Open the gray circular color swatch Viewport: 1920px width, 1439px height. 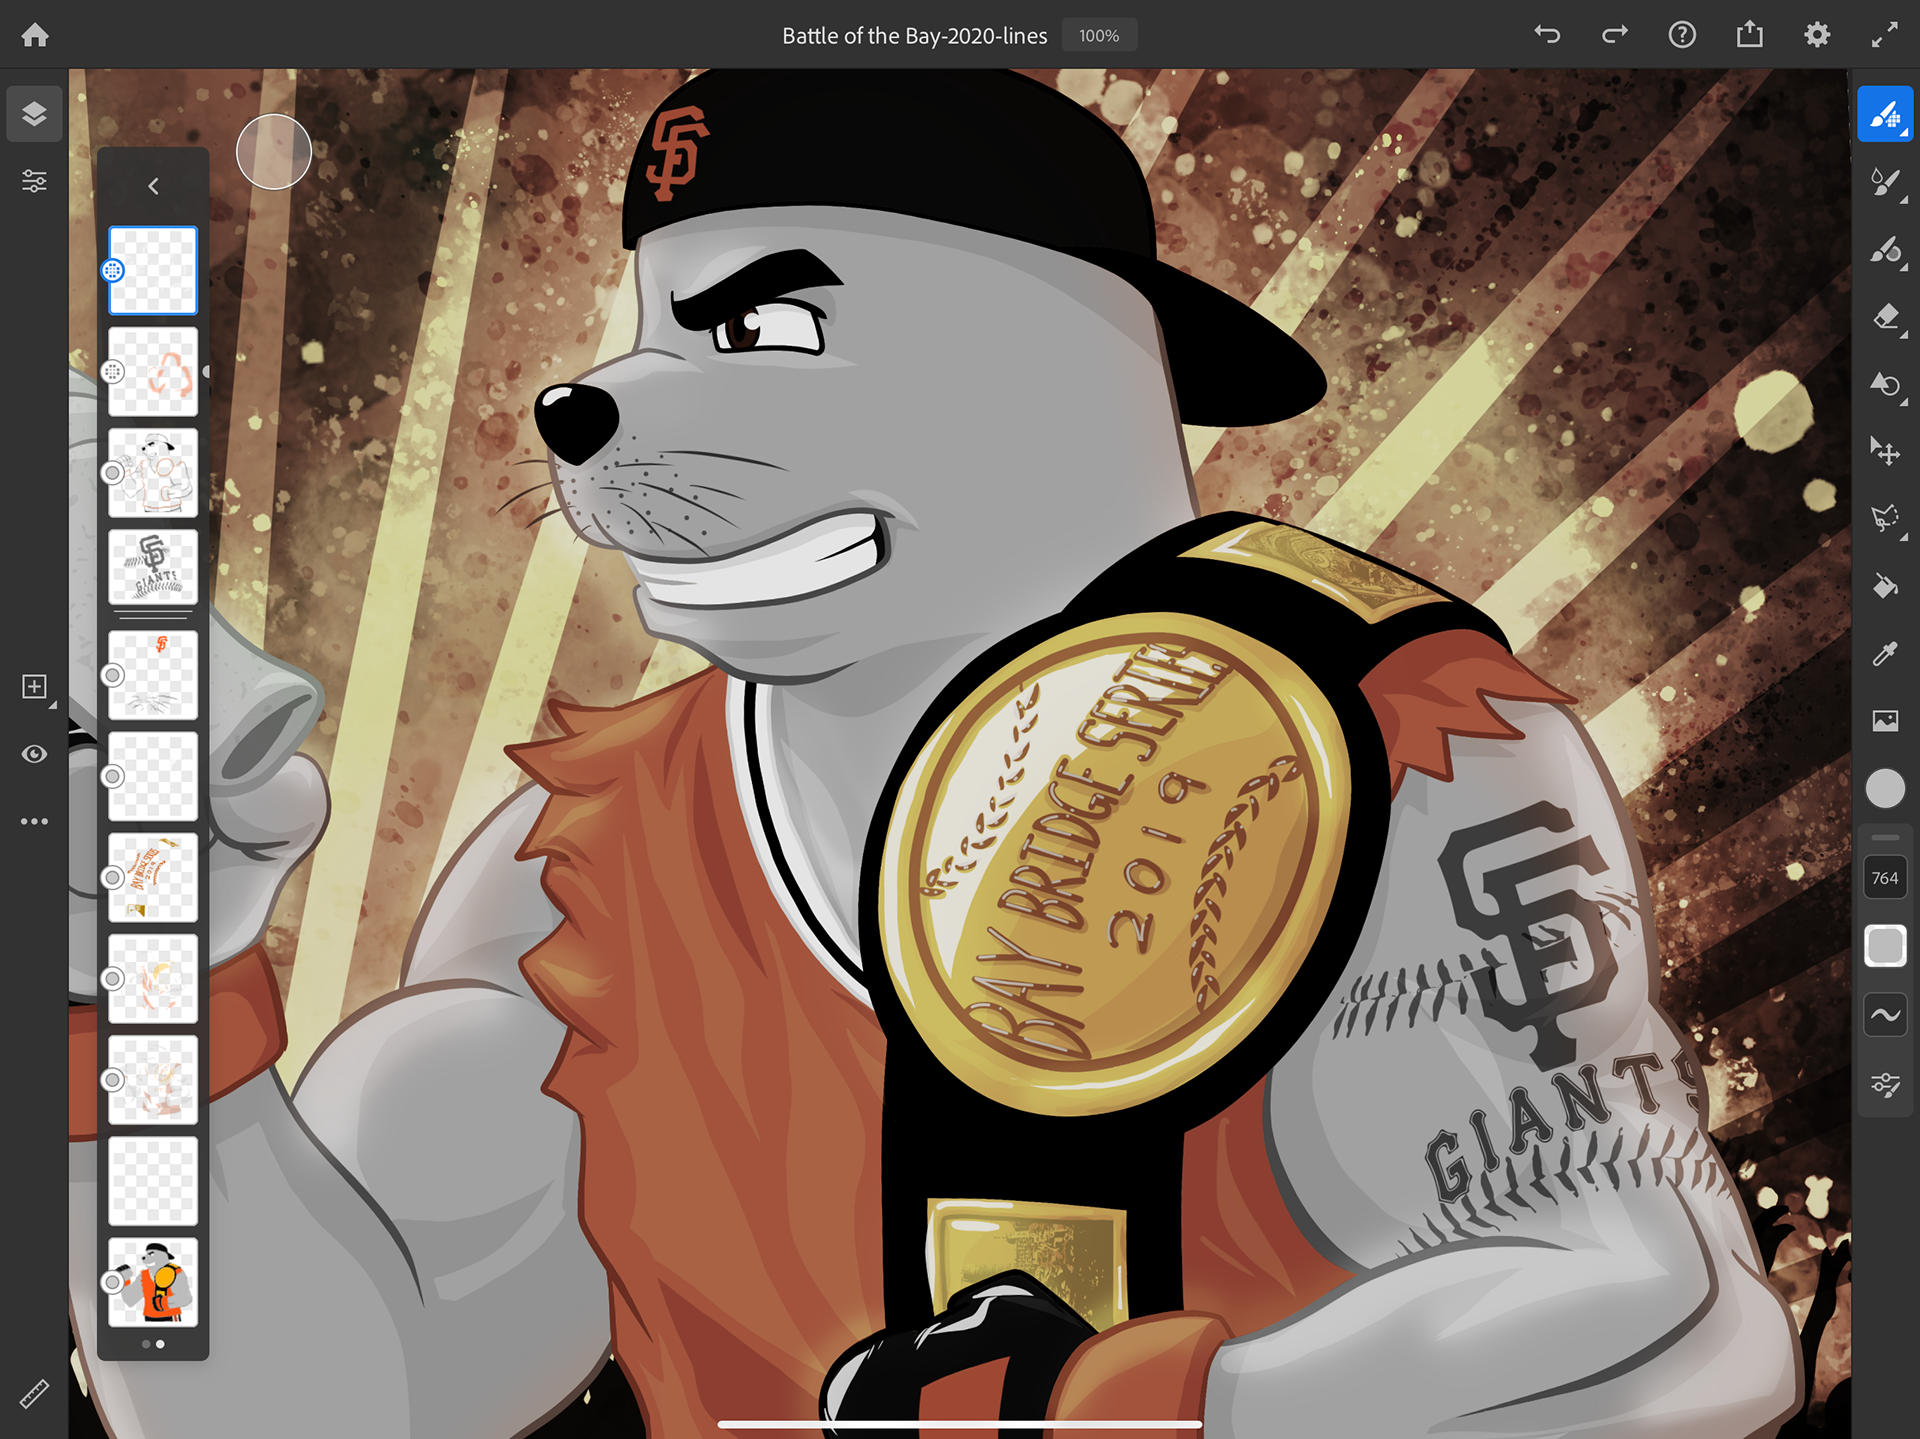point(1884,788)
